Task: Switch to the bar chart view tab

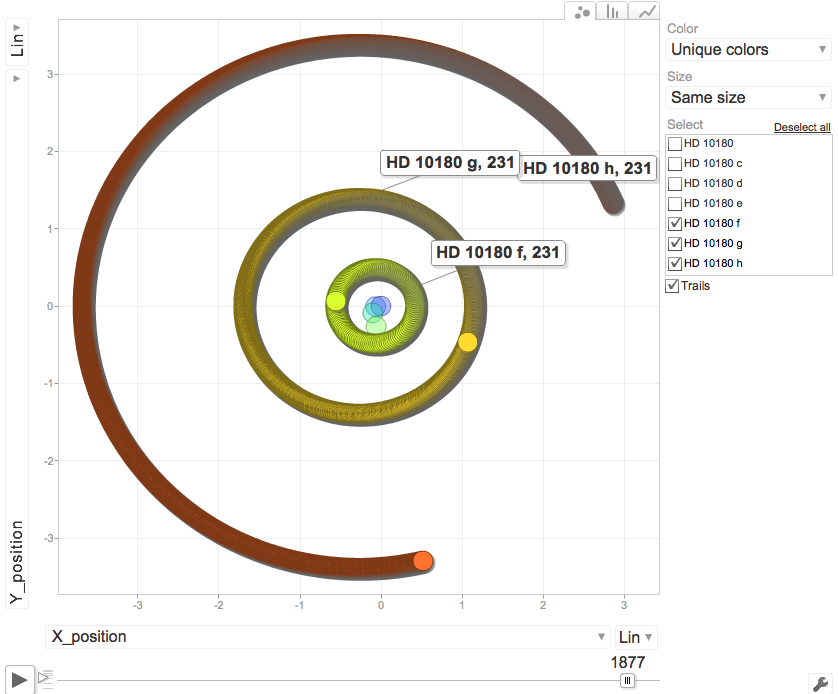Action: [613, 12]
